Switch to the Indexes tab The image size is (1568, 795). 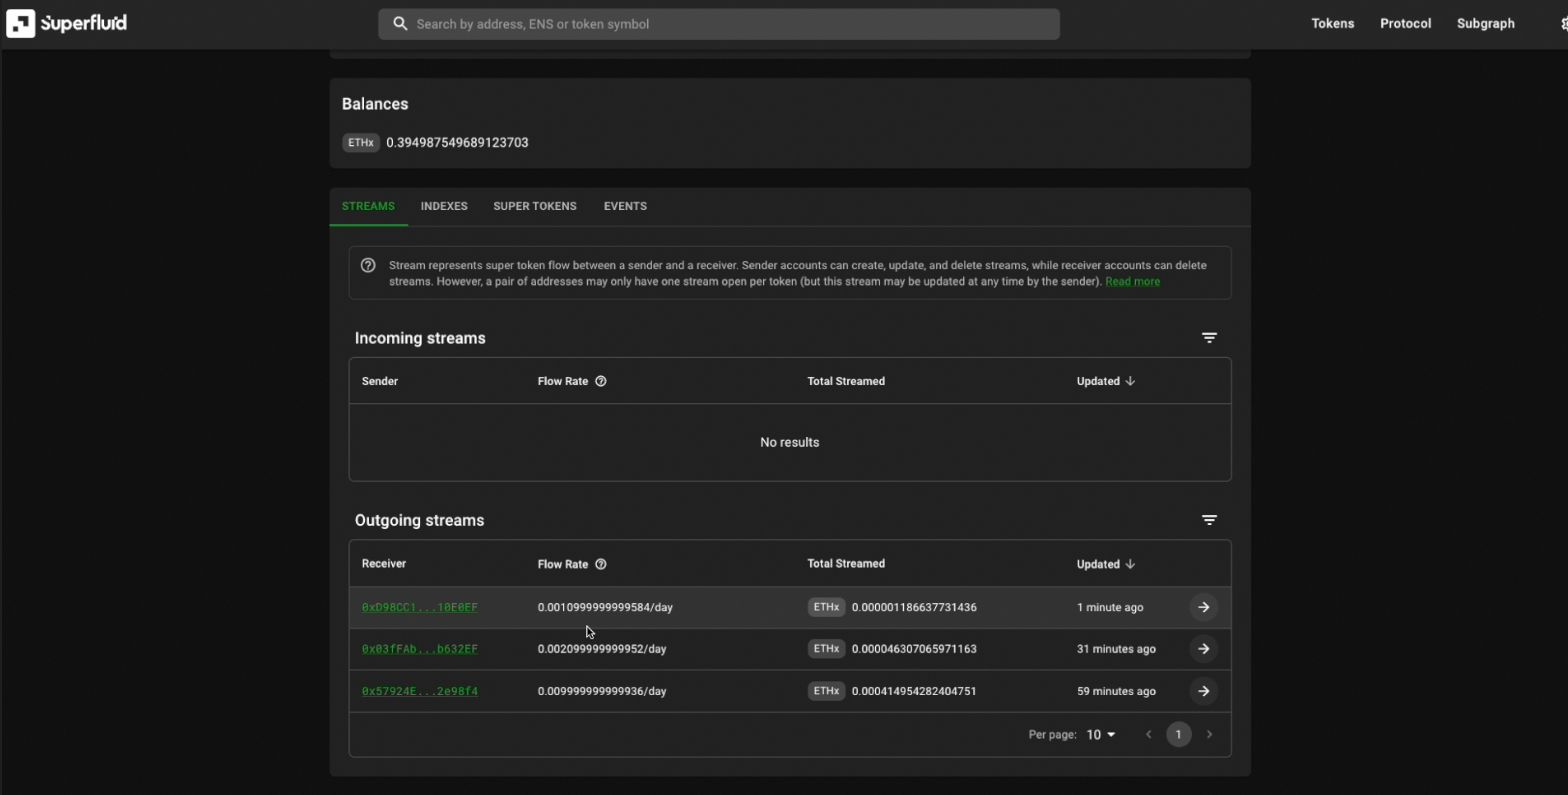[x=444, y=206]
